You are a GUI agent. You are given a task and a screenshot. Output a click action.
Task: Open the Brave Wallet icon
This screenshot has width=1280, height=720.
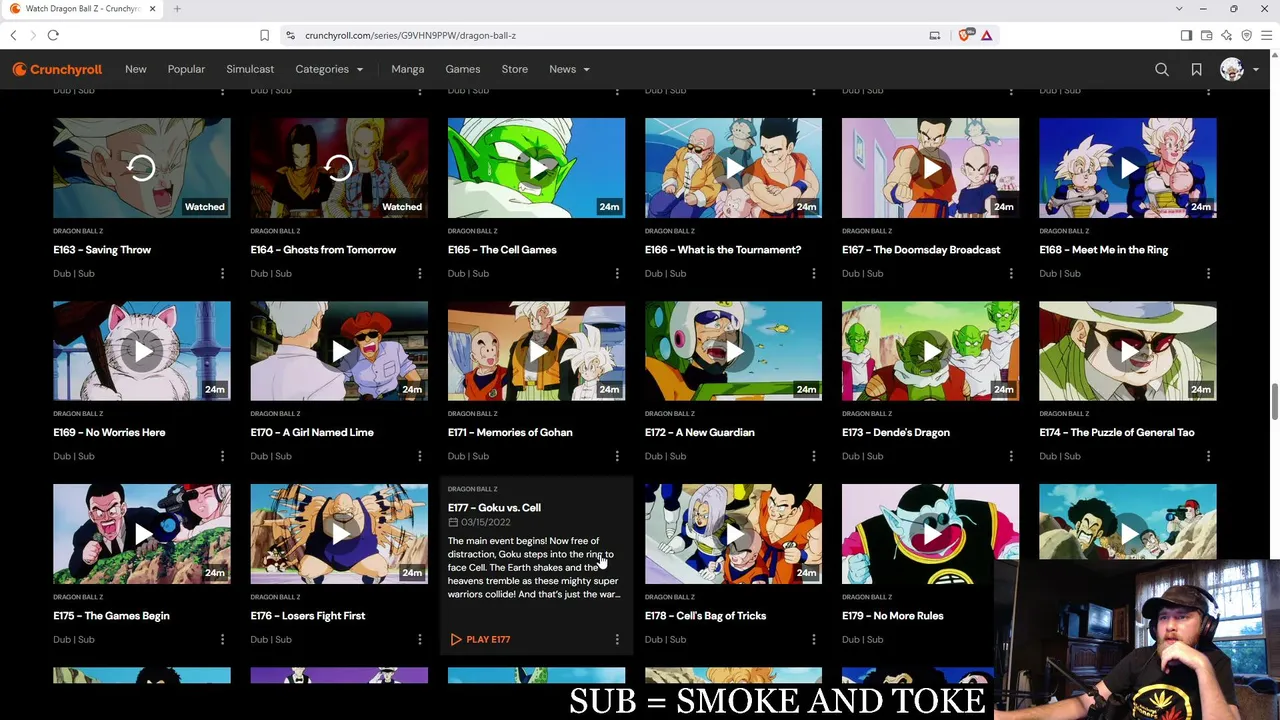(1206, 35)
